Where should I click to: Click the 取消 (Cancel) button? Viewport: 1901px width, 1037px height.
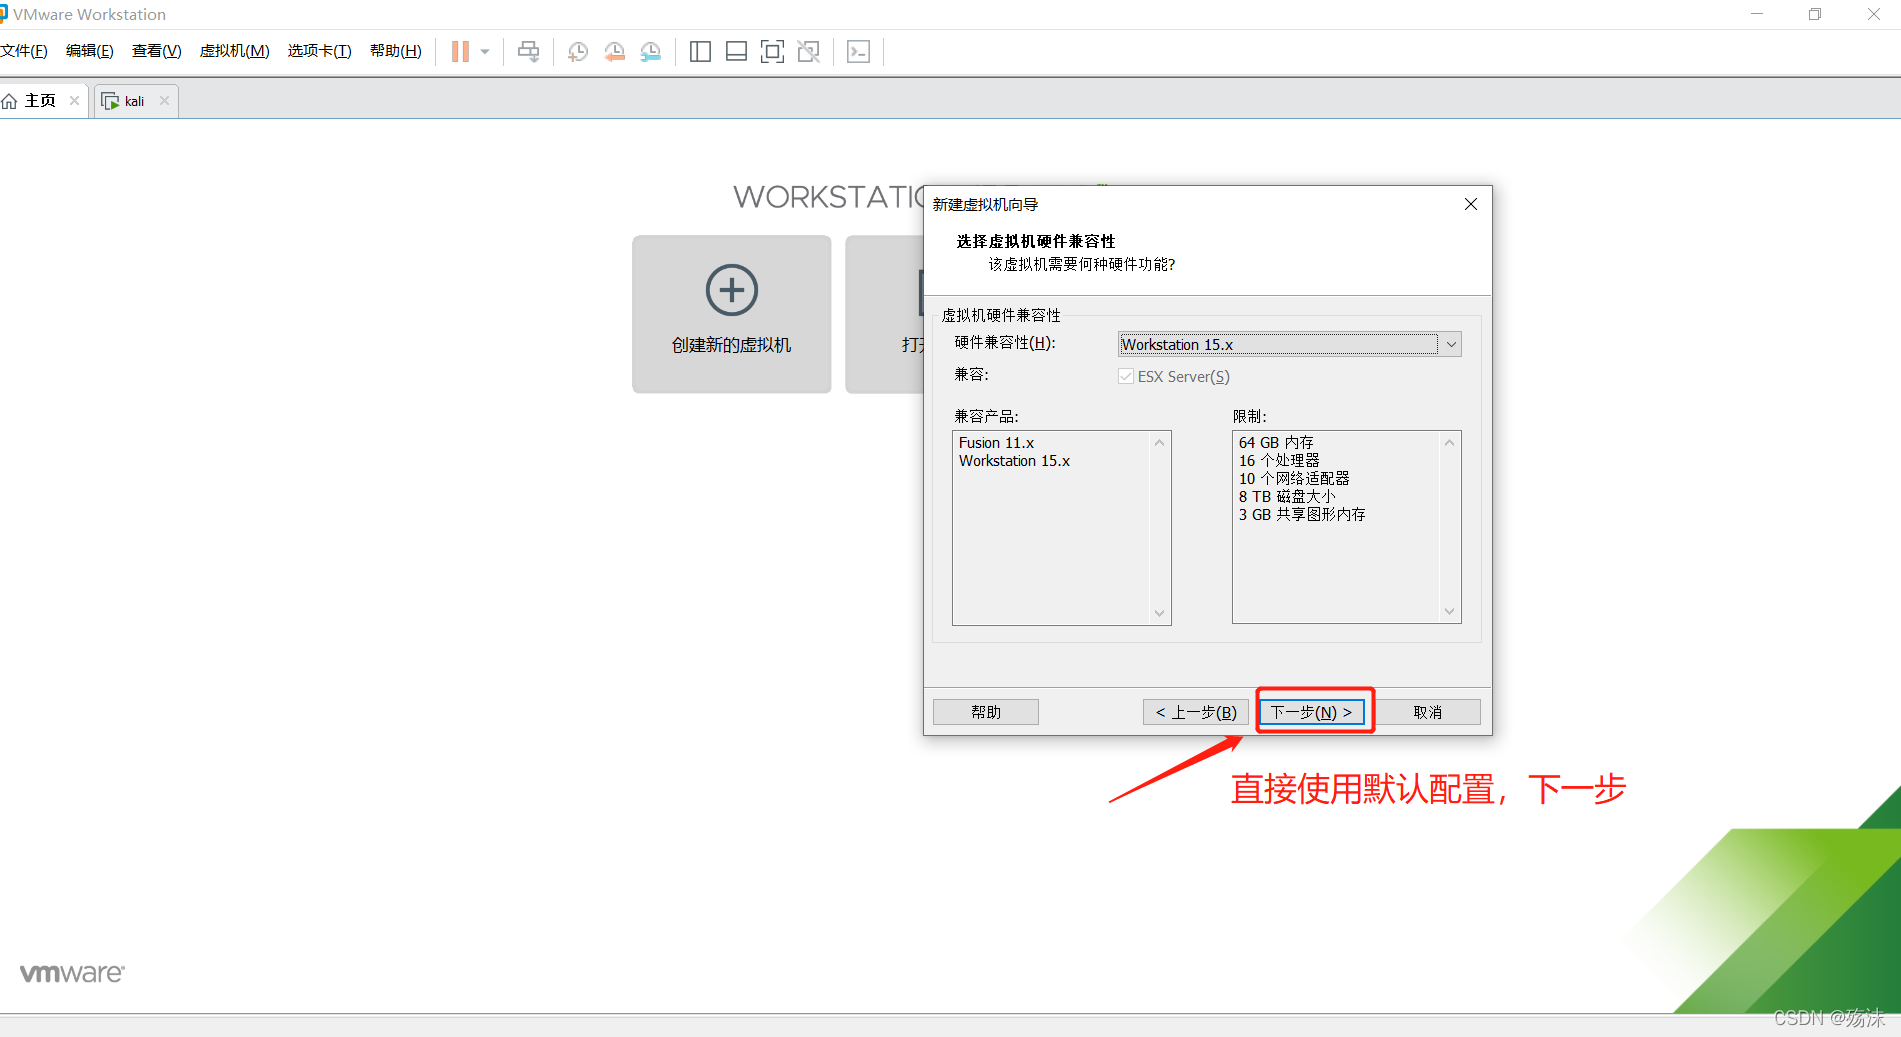pyautogui.click(x=1427, y=712)
